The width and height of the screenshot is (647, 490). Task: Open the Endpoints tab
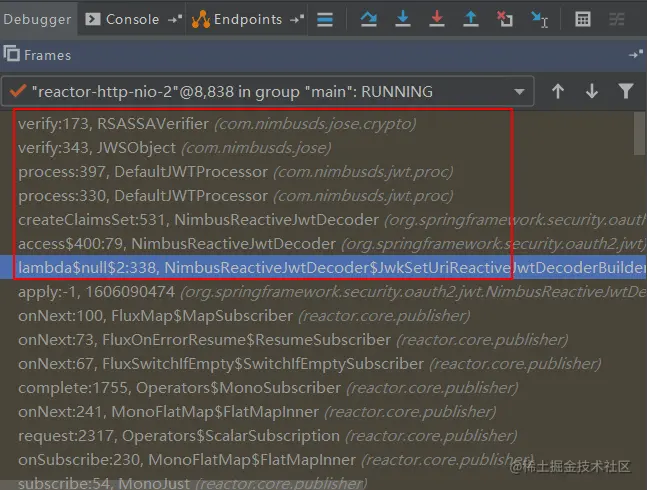[248, 19]
